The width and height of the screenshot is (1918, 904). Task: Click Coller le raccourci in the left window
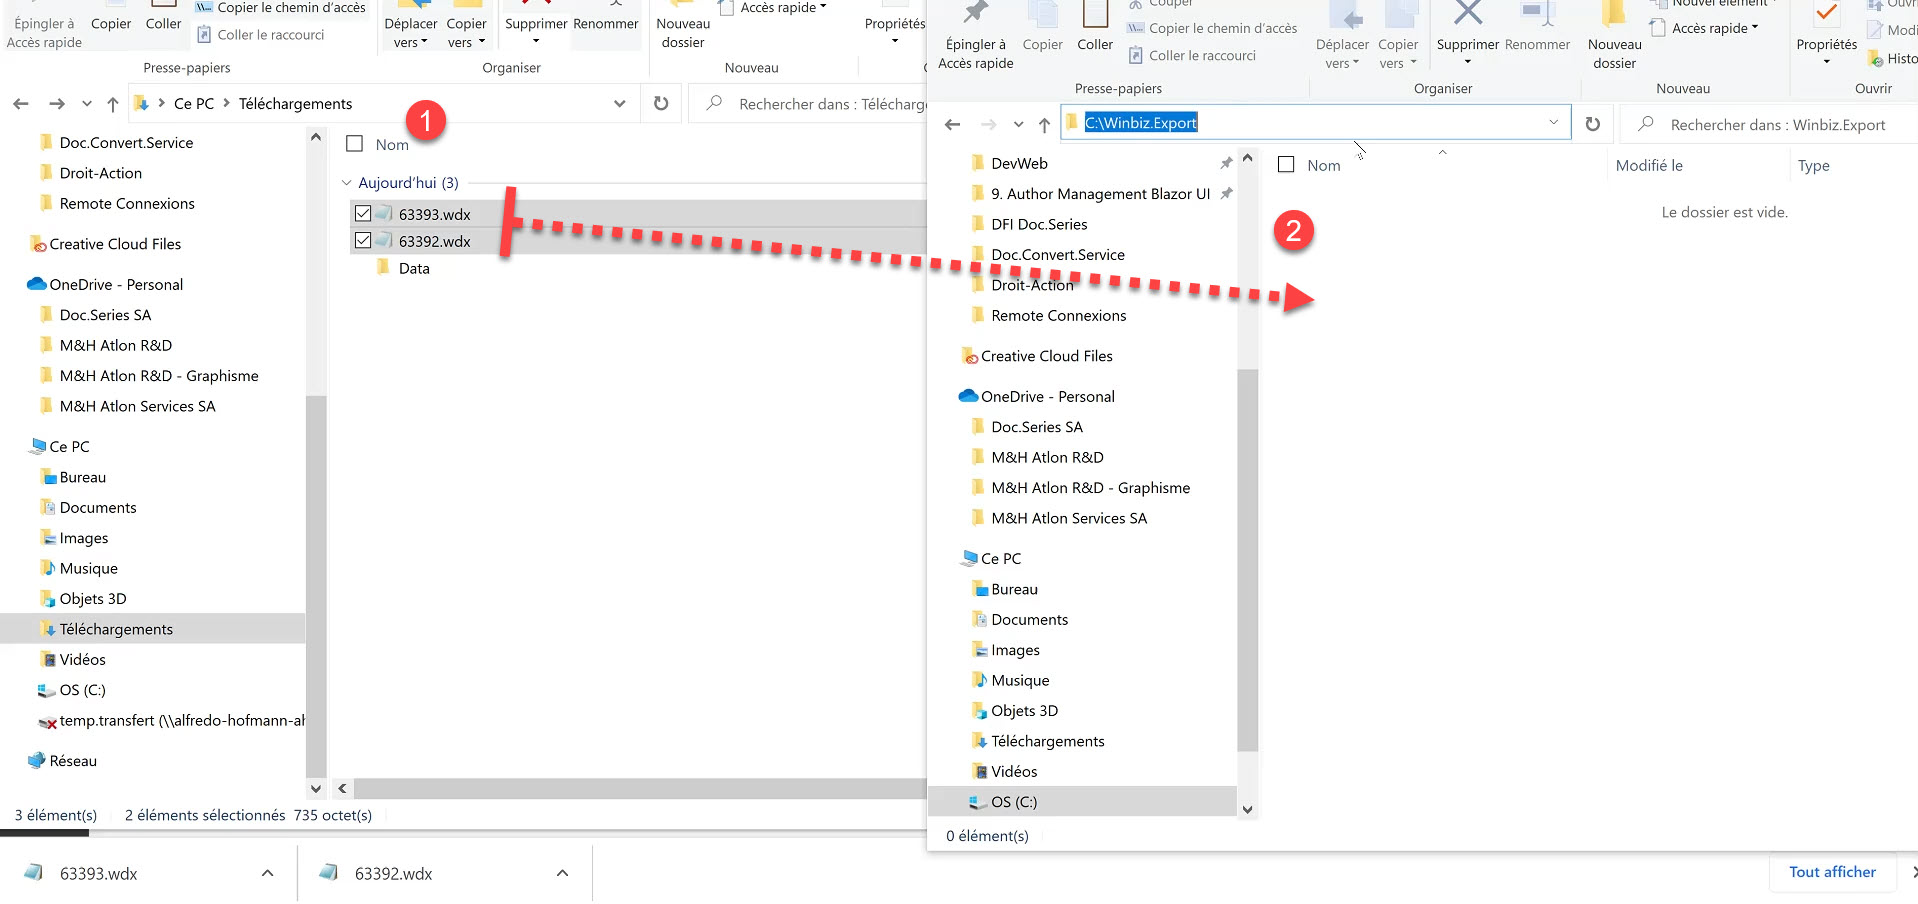pyautogui.click(x=260, y=34)
